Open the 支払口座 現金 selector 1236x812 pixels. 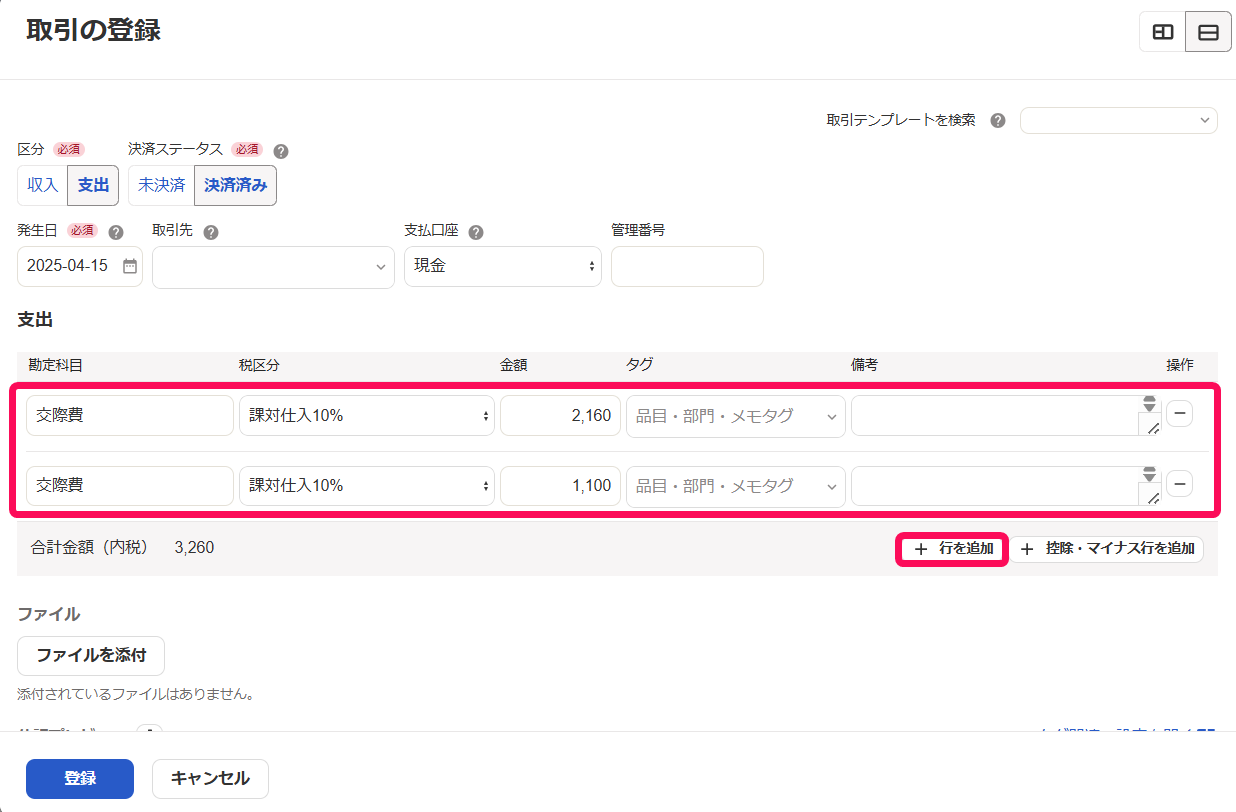click(x=503, y=266)
